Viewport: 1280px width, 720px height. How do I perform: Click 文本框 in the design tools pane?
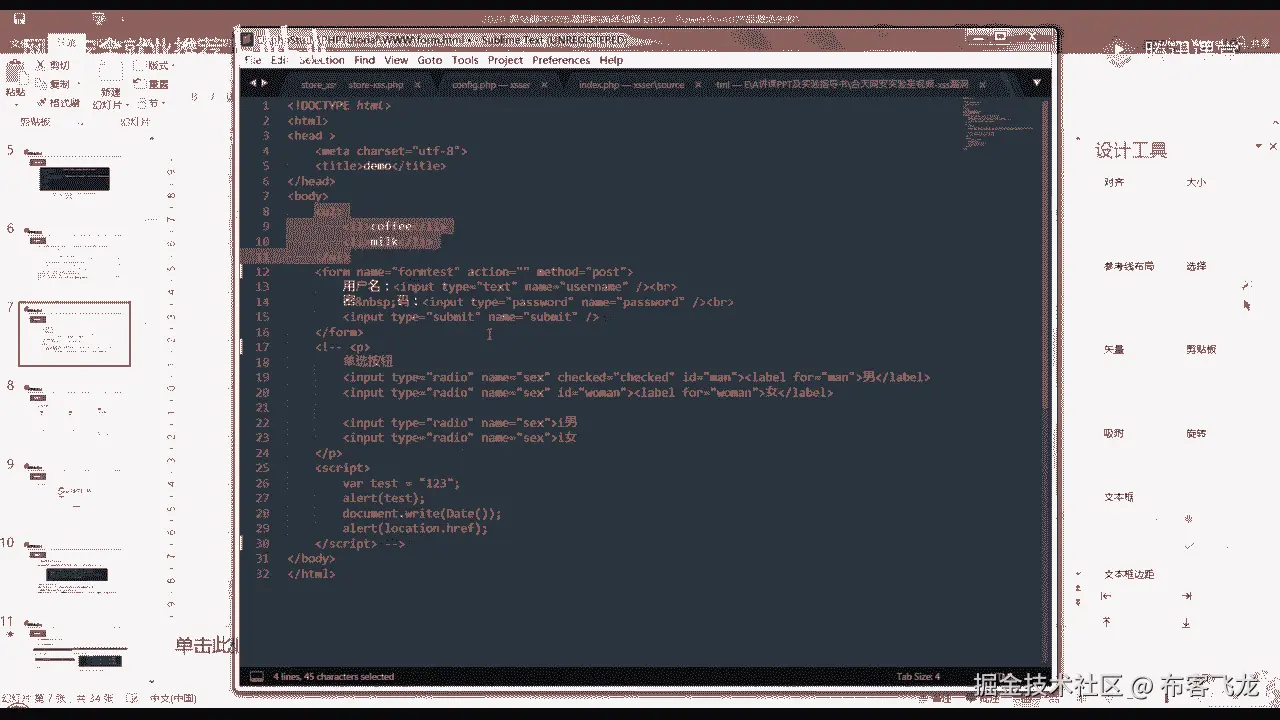1118,496
